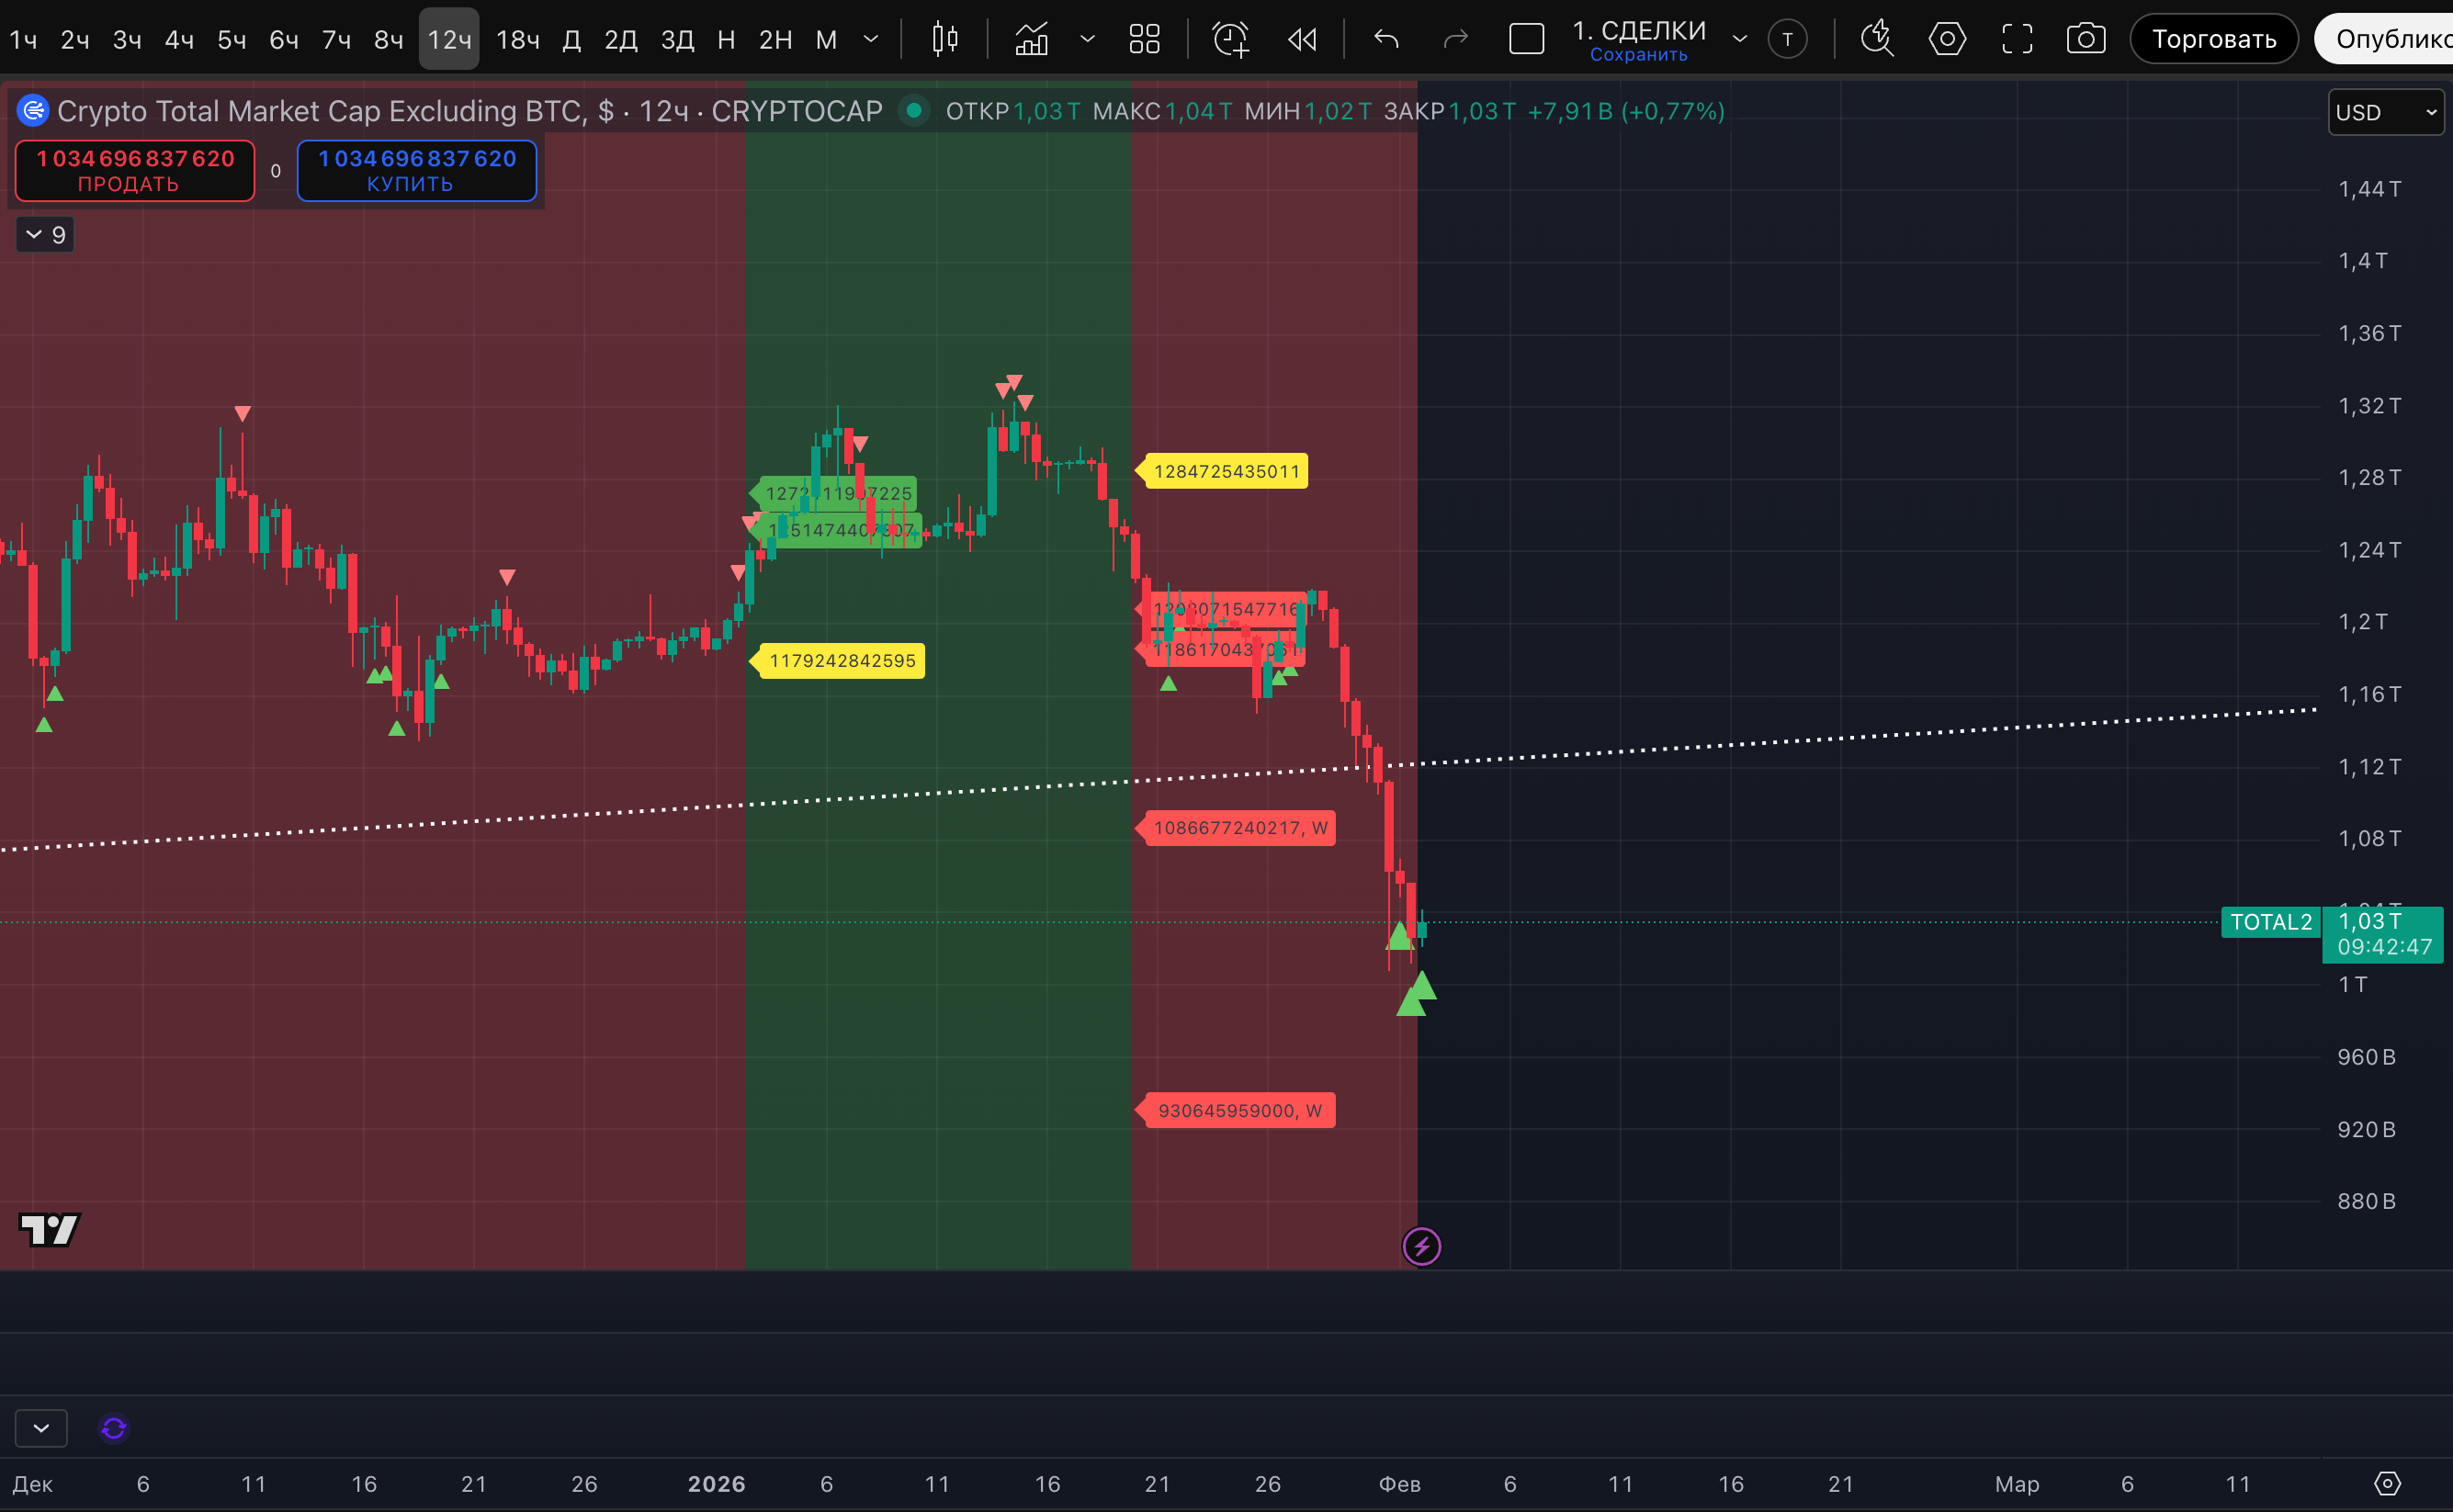The image size is (2453, 1512).
Task: Open the USD currency dropdown
Action: [x=2385, y=112]
